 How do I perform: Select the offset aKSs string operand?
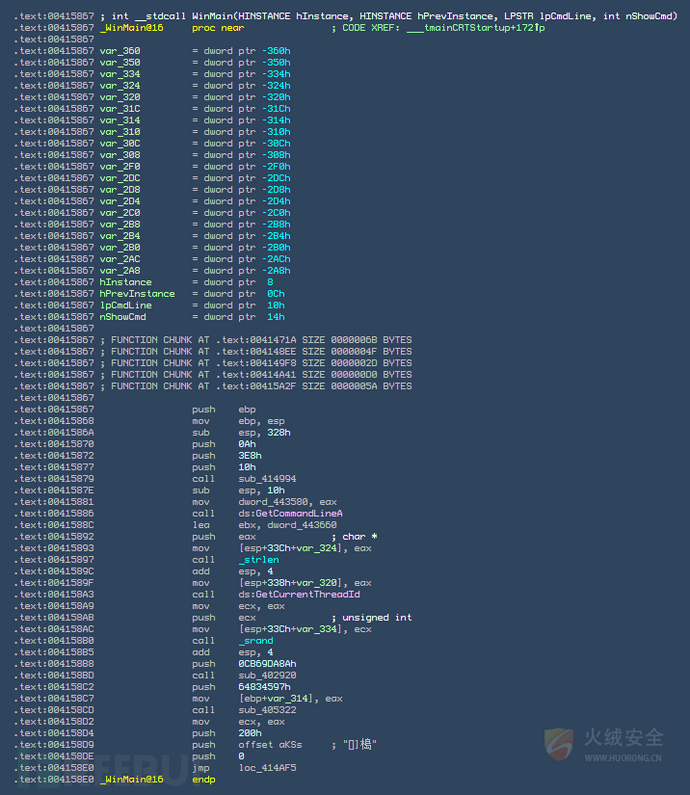[x=270, y=745]
